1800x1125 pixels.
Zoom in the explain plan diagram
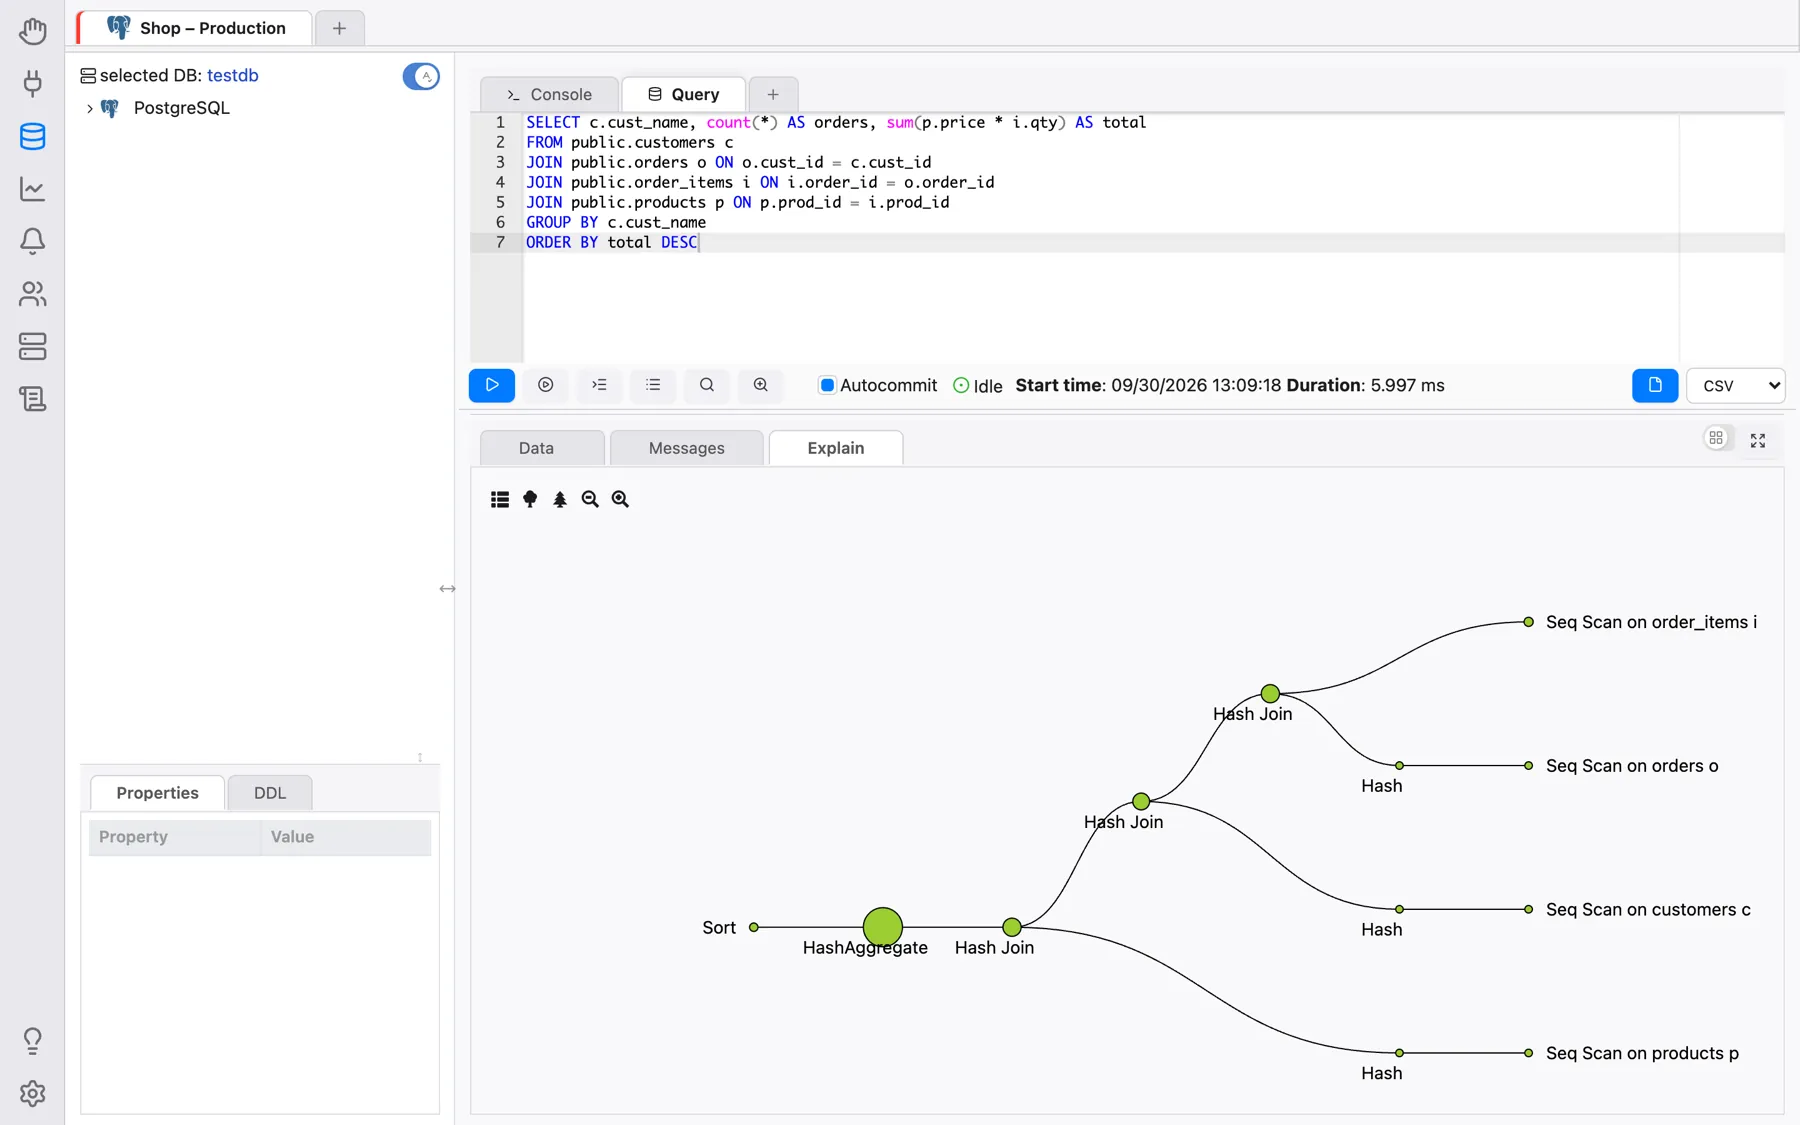click(x=620, y=499)
